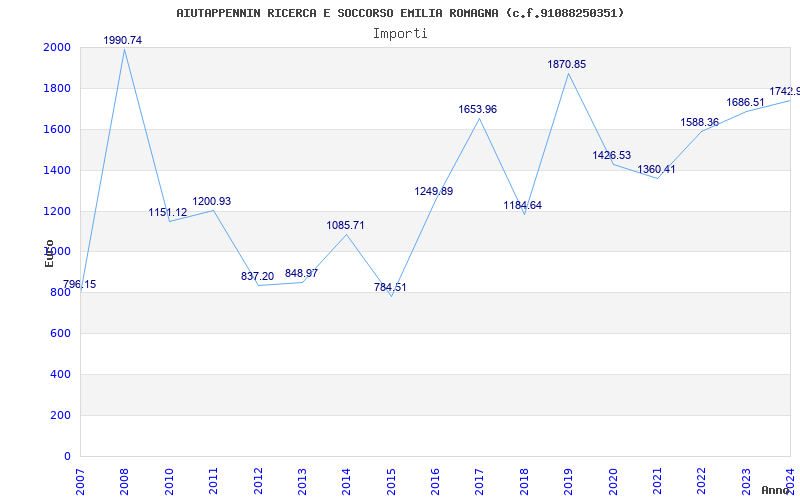The image size is (800, 500).
Task: Select the 2019 year tick label
Action: pos(568,481)
